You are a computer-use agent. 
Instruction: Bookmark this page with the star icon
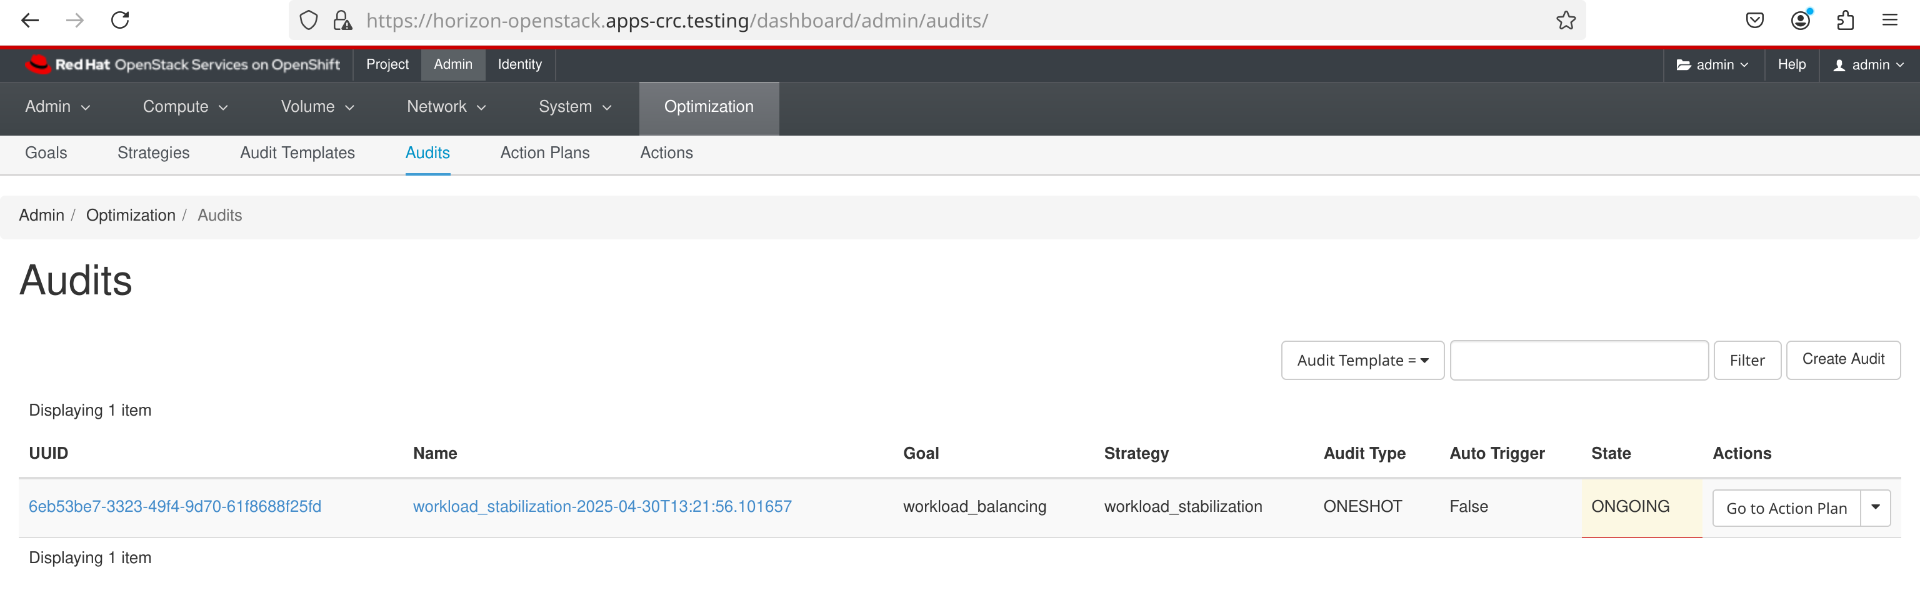tap(1566, 20)
